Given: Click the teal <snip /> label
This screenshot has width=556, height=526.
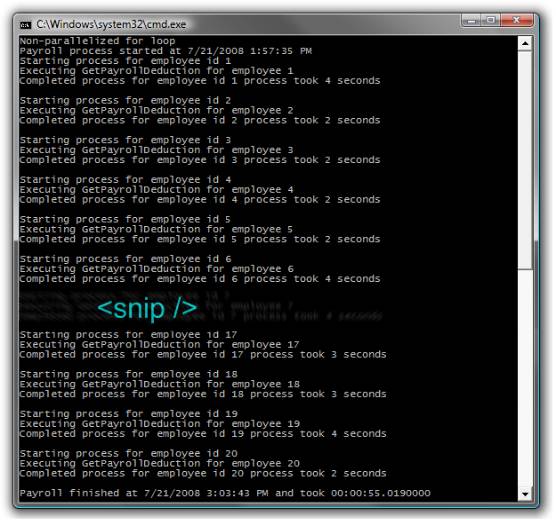Looking at the screenshot, I should tap(147, 309).
